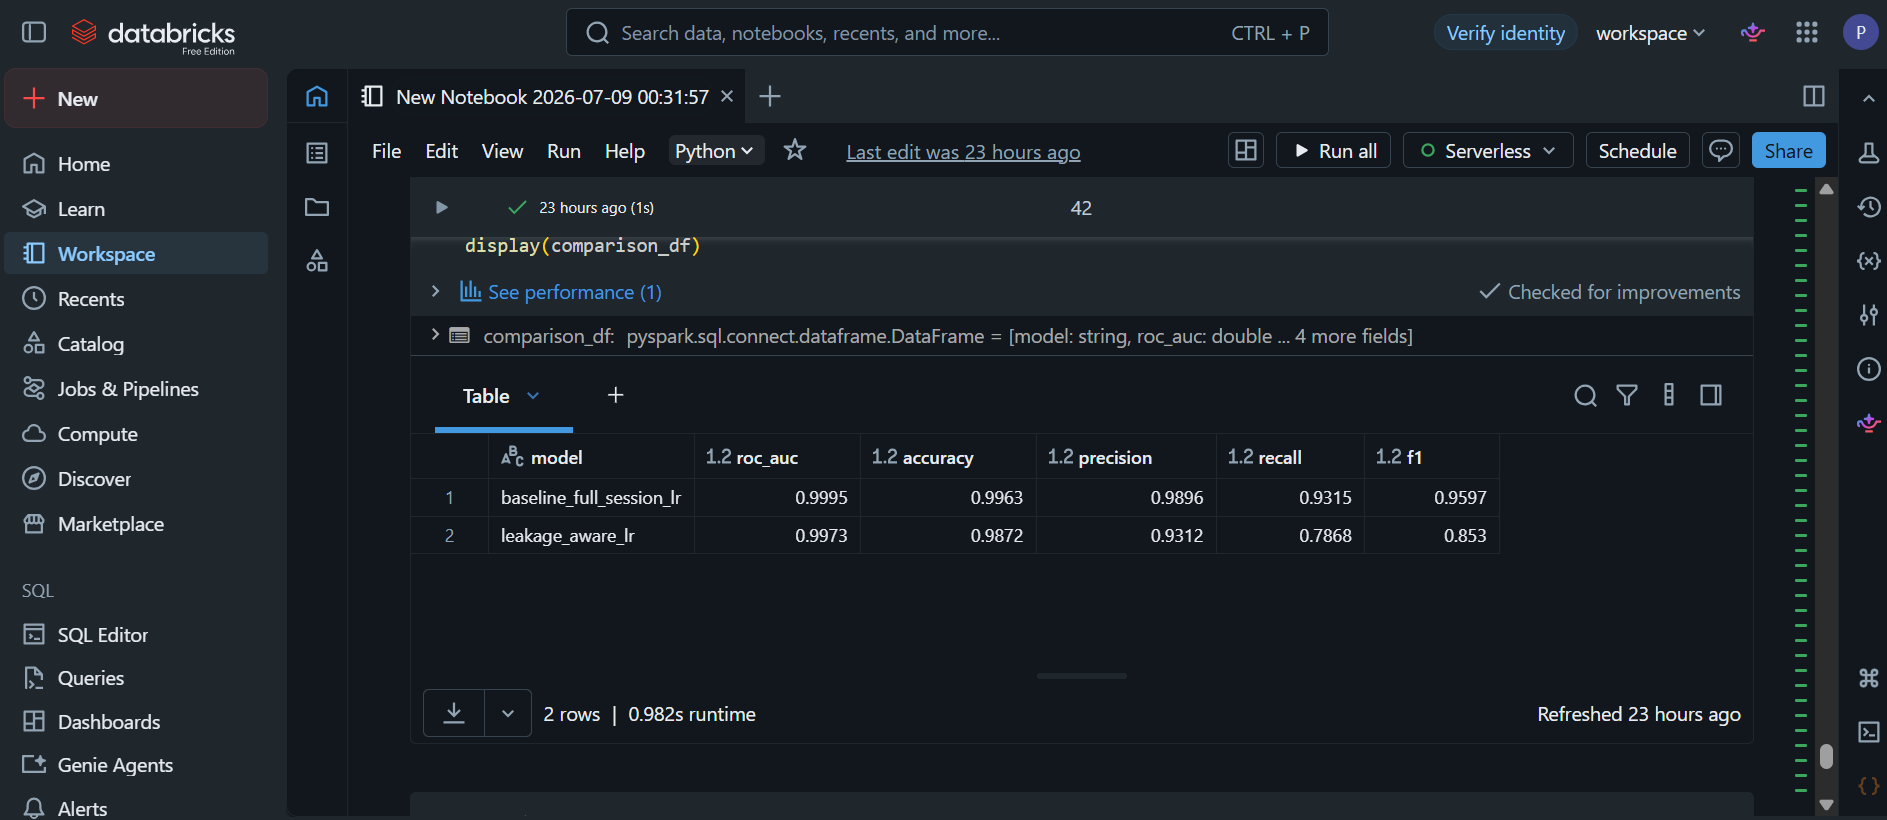Open the View menu
1887x820 pixels.
coord(502,151)
